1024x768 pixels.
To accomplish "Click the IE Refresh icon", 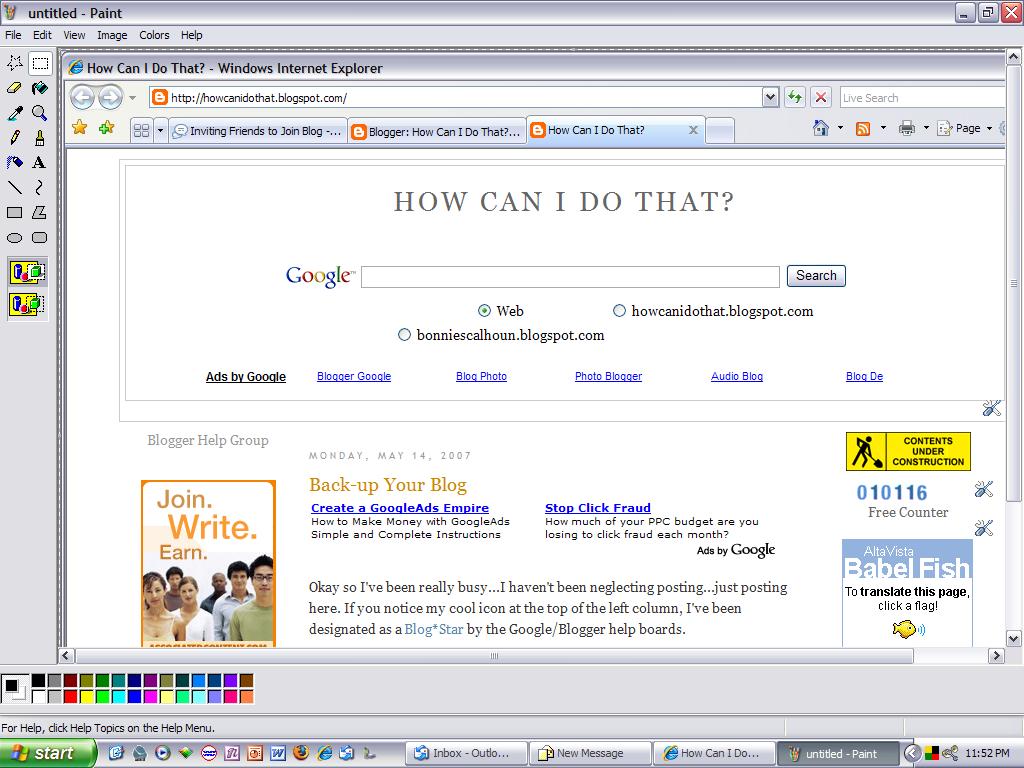I will pos(794,97).
